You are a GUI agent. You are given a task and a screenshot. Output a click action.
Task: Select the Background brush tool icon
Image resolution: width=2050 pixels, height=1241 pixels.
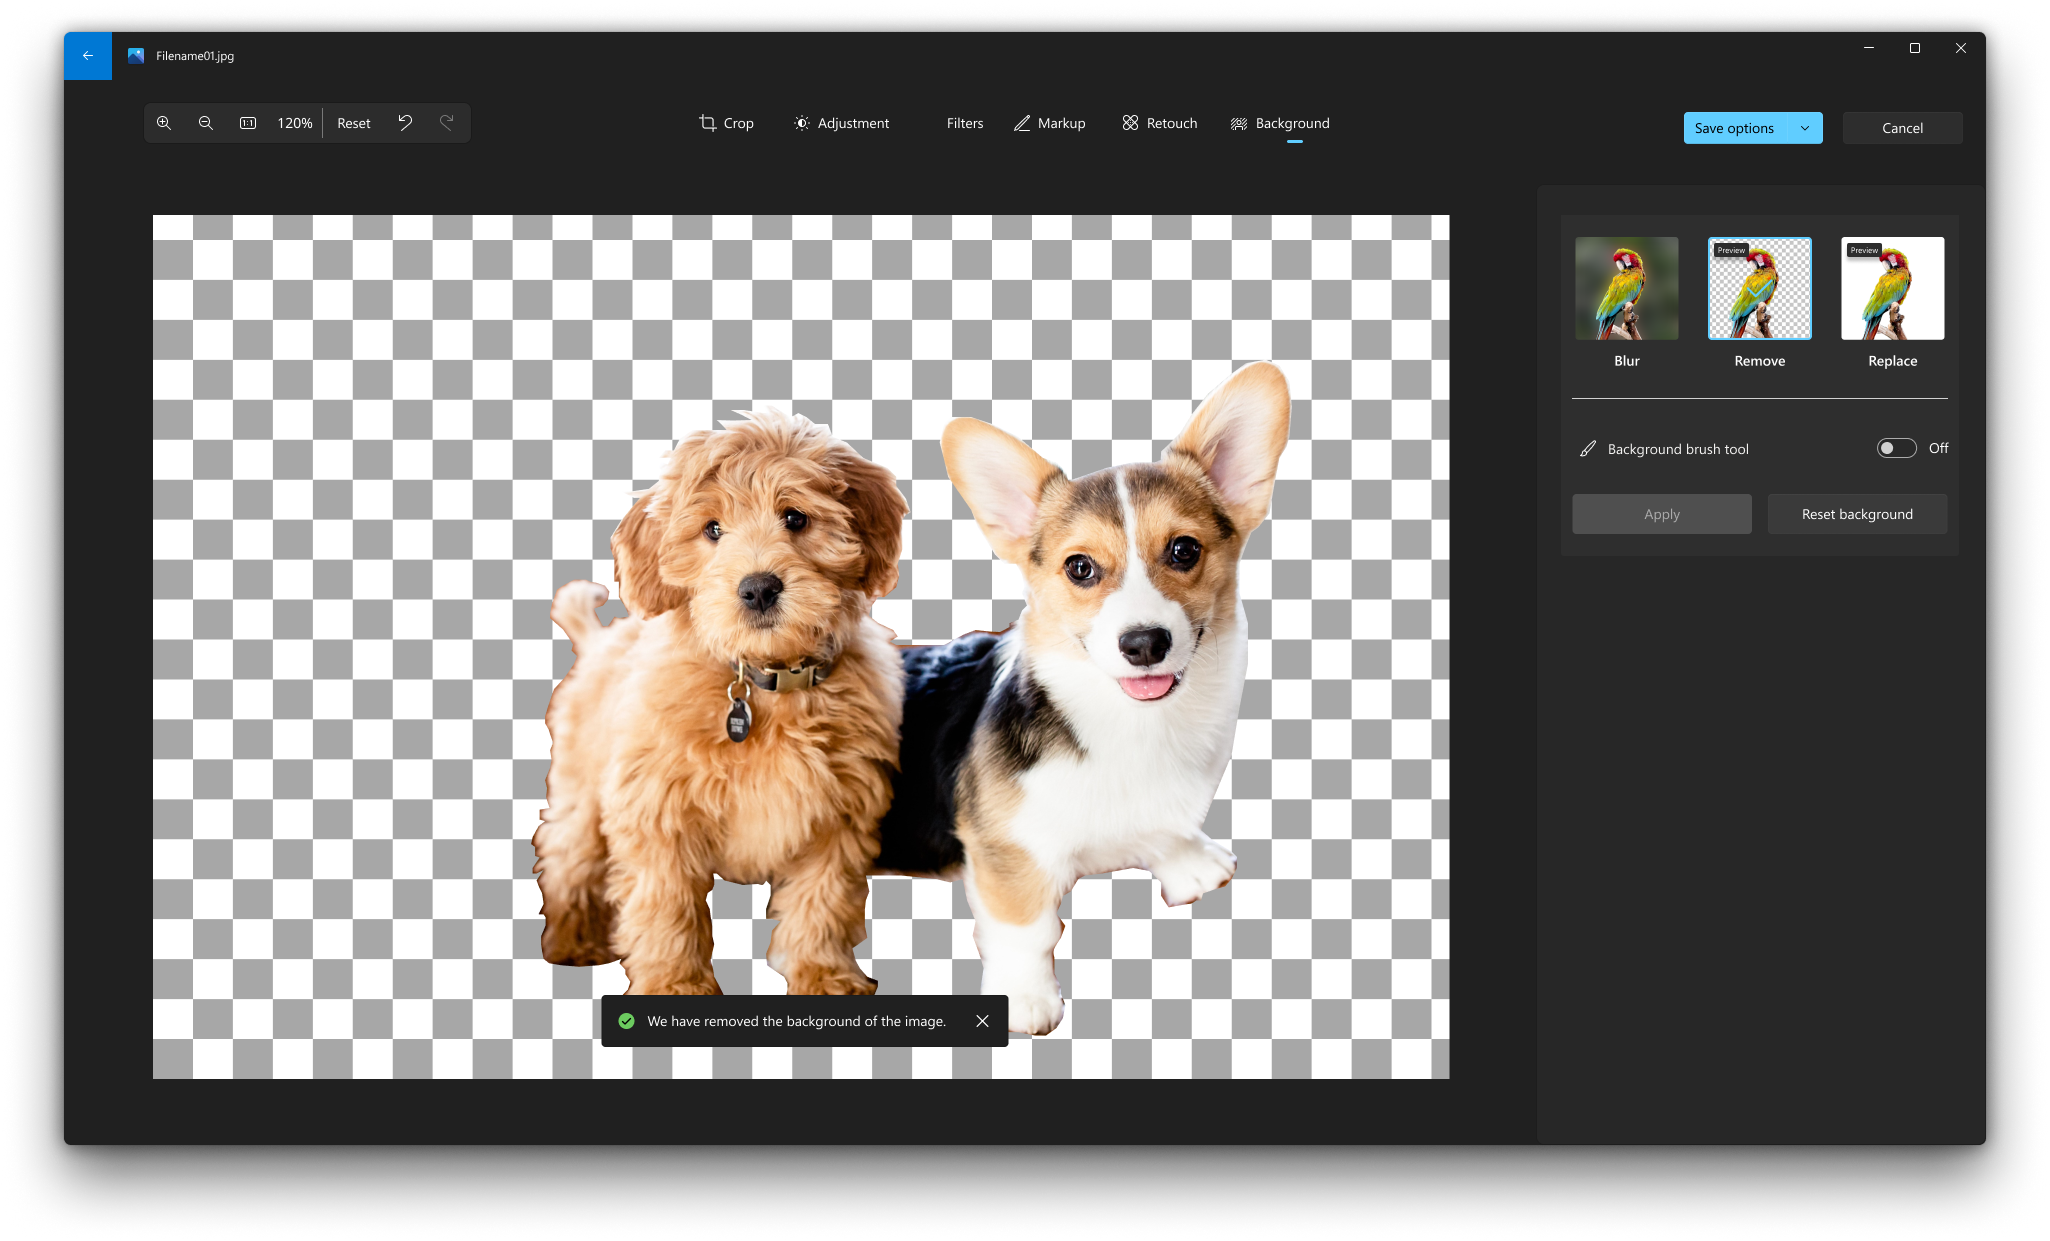coord(1587,449)
